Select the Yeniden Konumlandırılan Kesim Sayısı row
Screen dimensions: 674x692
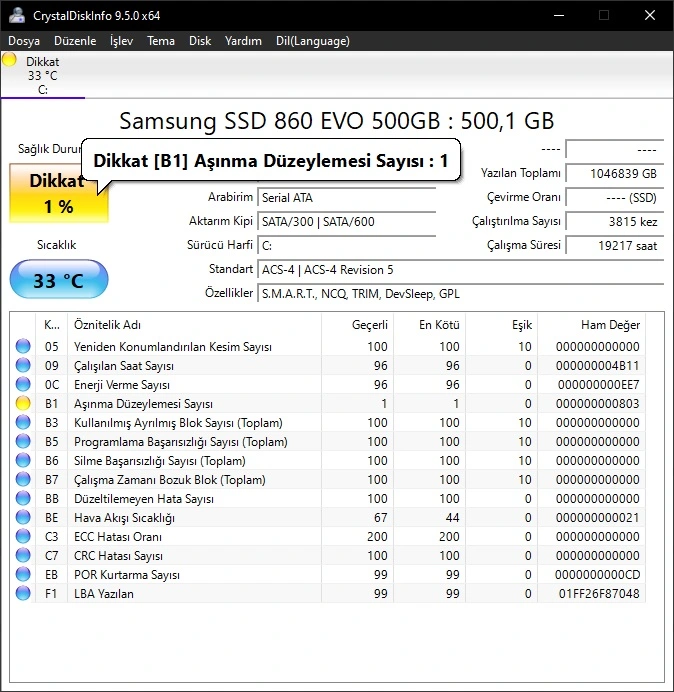click(329, 346)
